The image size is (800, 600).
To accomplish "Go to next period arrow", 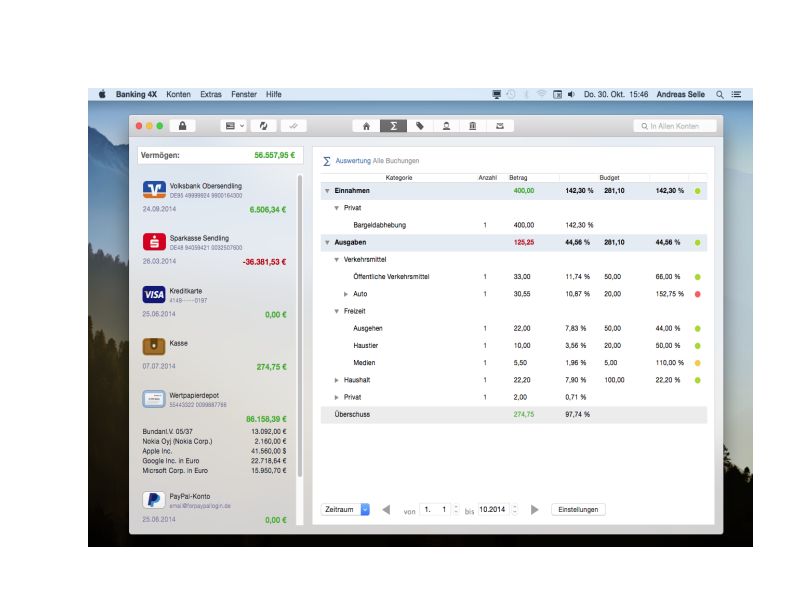I will click(534, 510).
